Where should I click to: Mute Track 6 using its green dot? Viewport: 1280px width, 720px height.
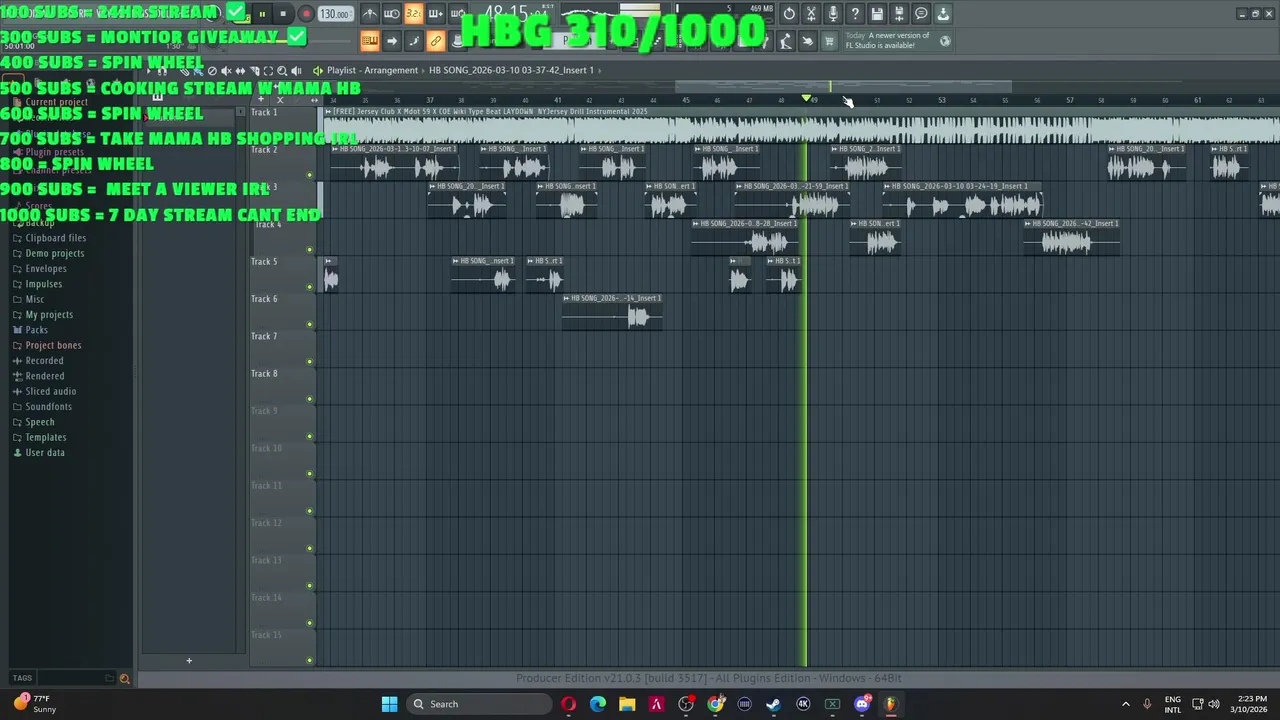coord(310,324)
